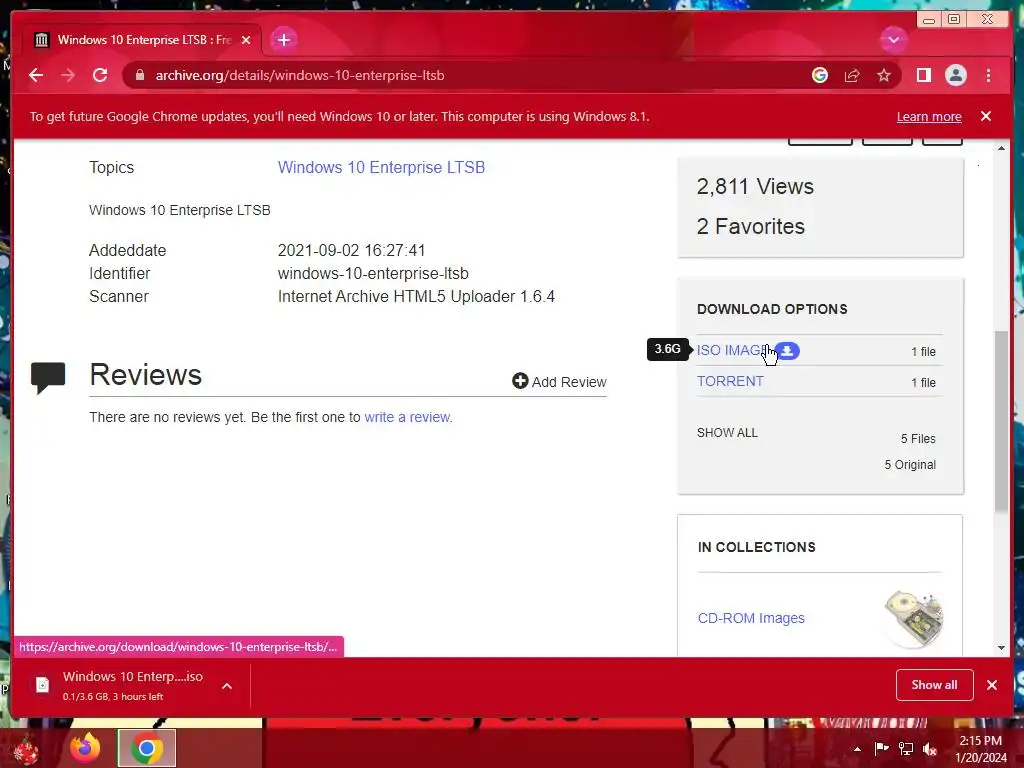Share this page using share icon
Viewport: 1024px width, 768px height.
[852, 75]
